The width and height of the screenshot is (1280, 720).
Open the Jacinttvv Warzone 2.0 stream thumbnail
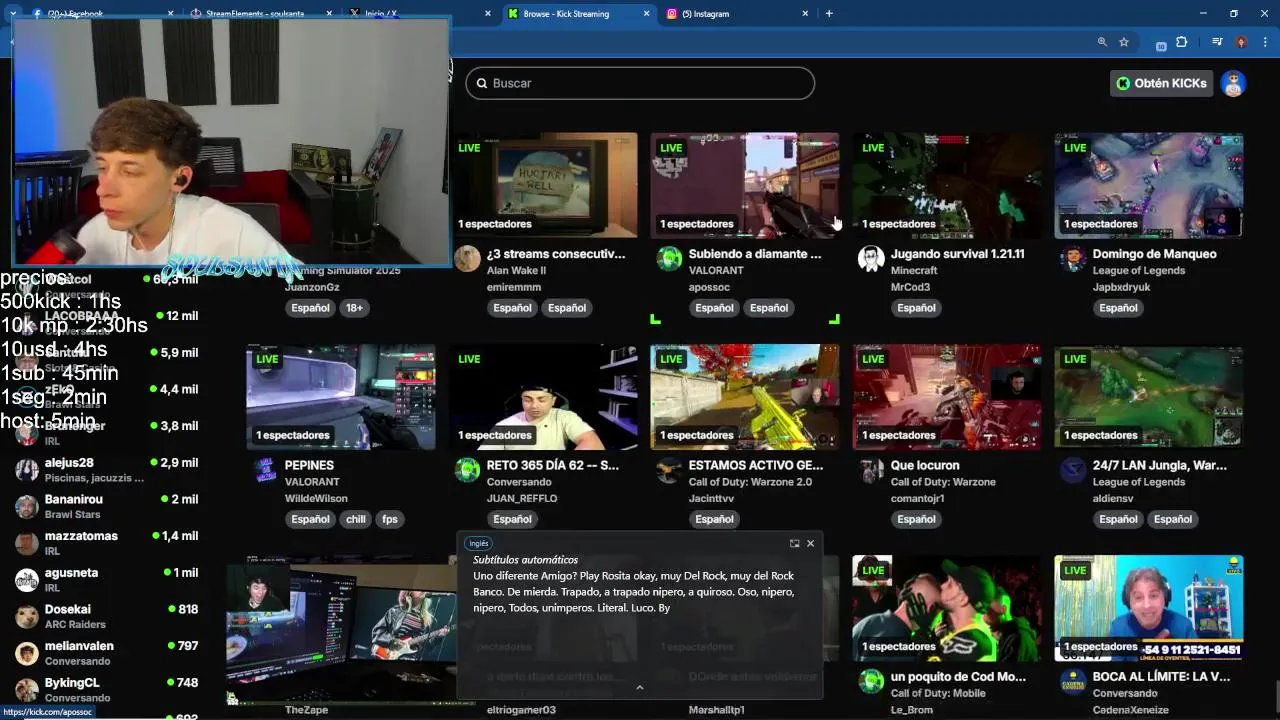745,397
